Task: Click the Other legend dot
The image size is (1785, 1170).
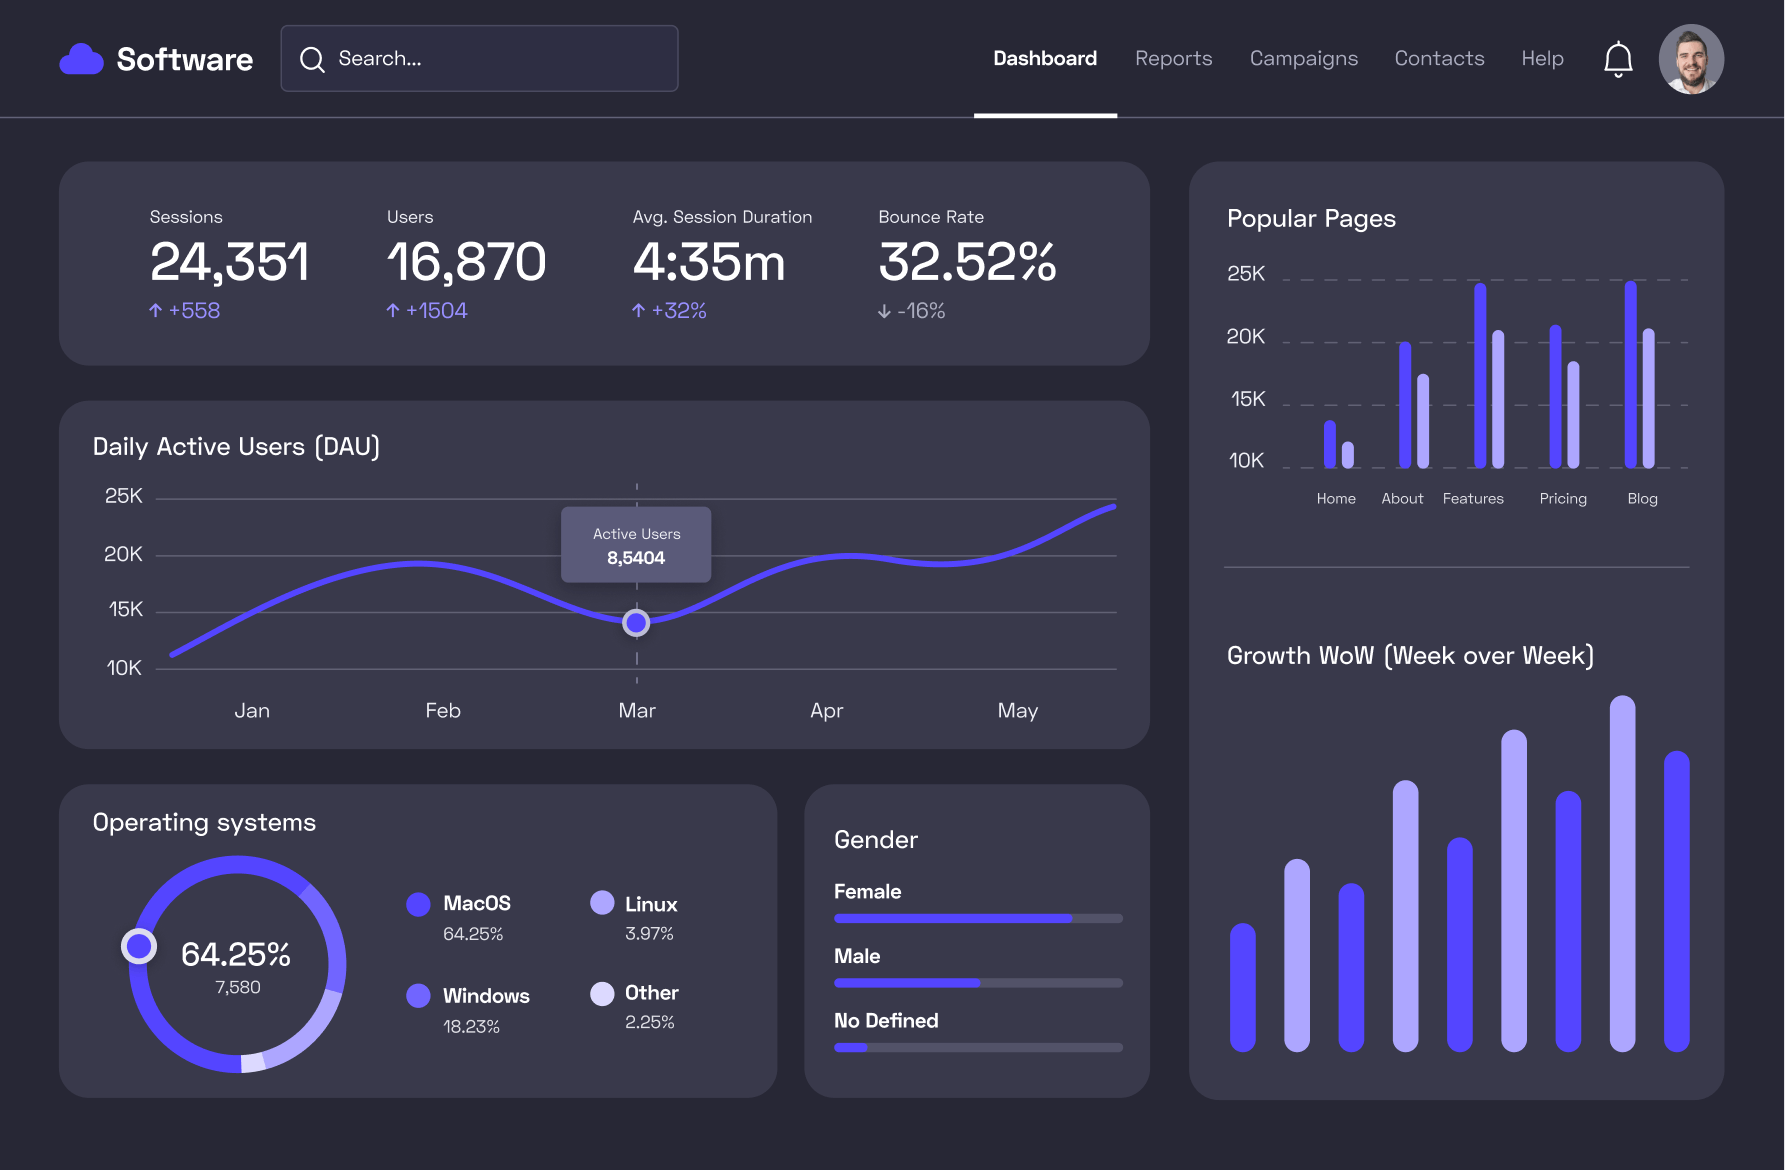Action: pos(602,993)
